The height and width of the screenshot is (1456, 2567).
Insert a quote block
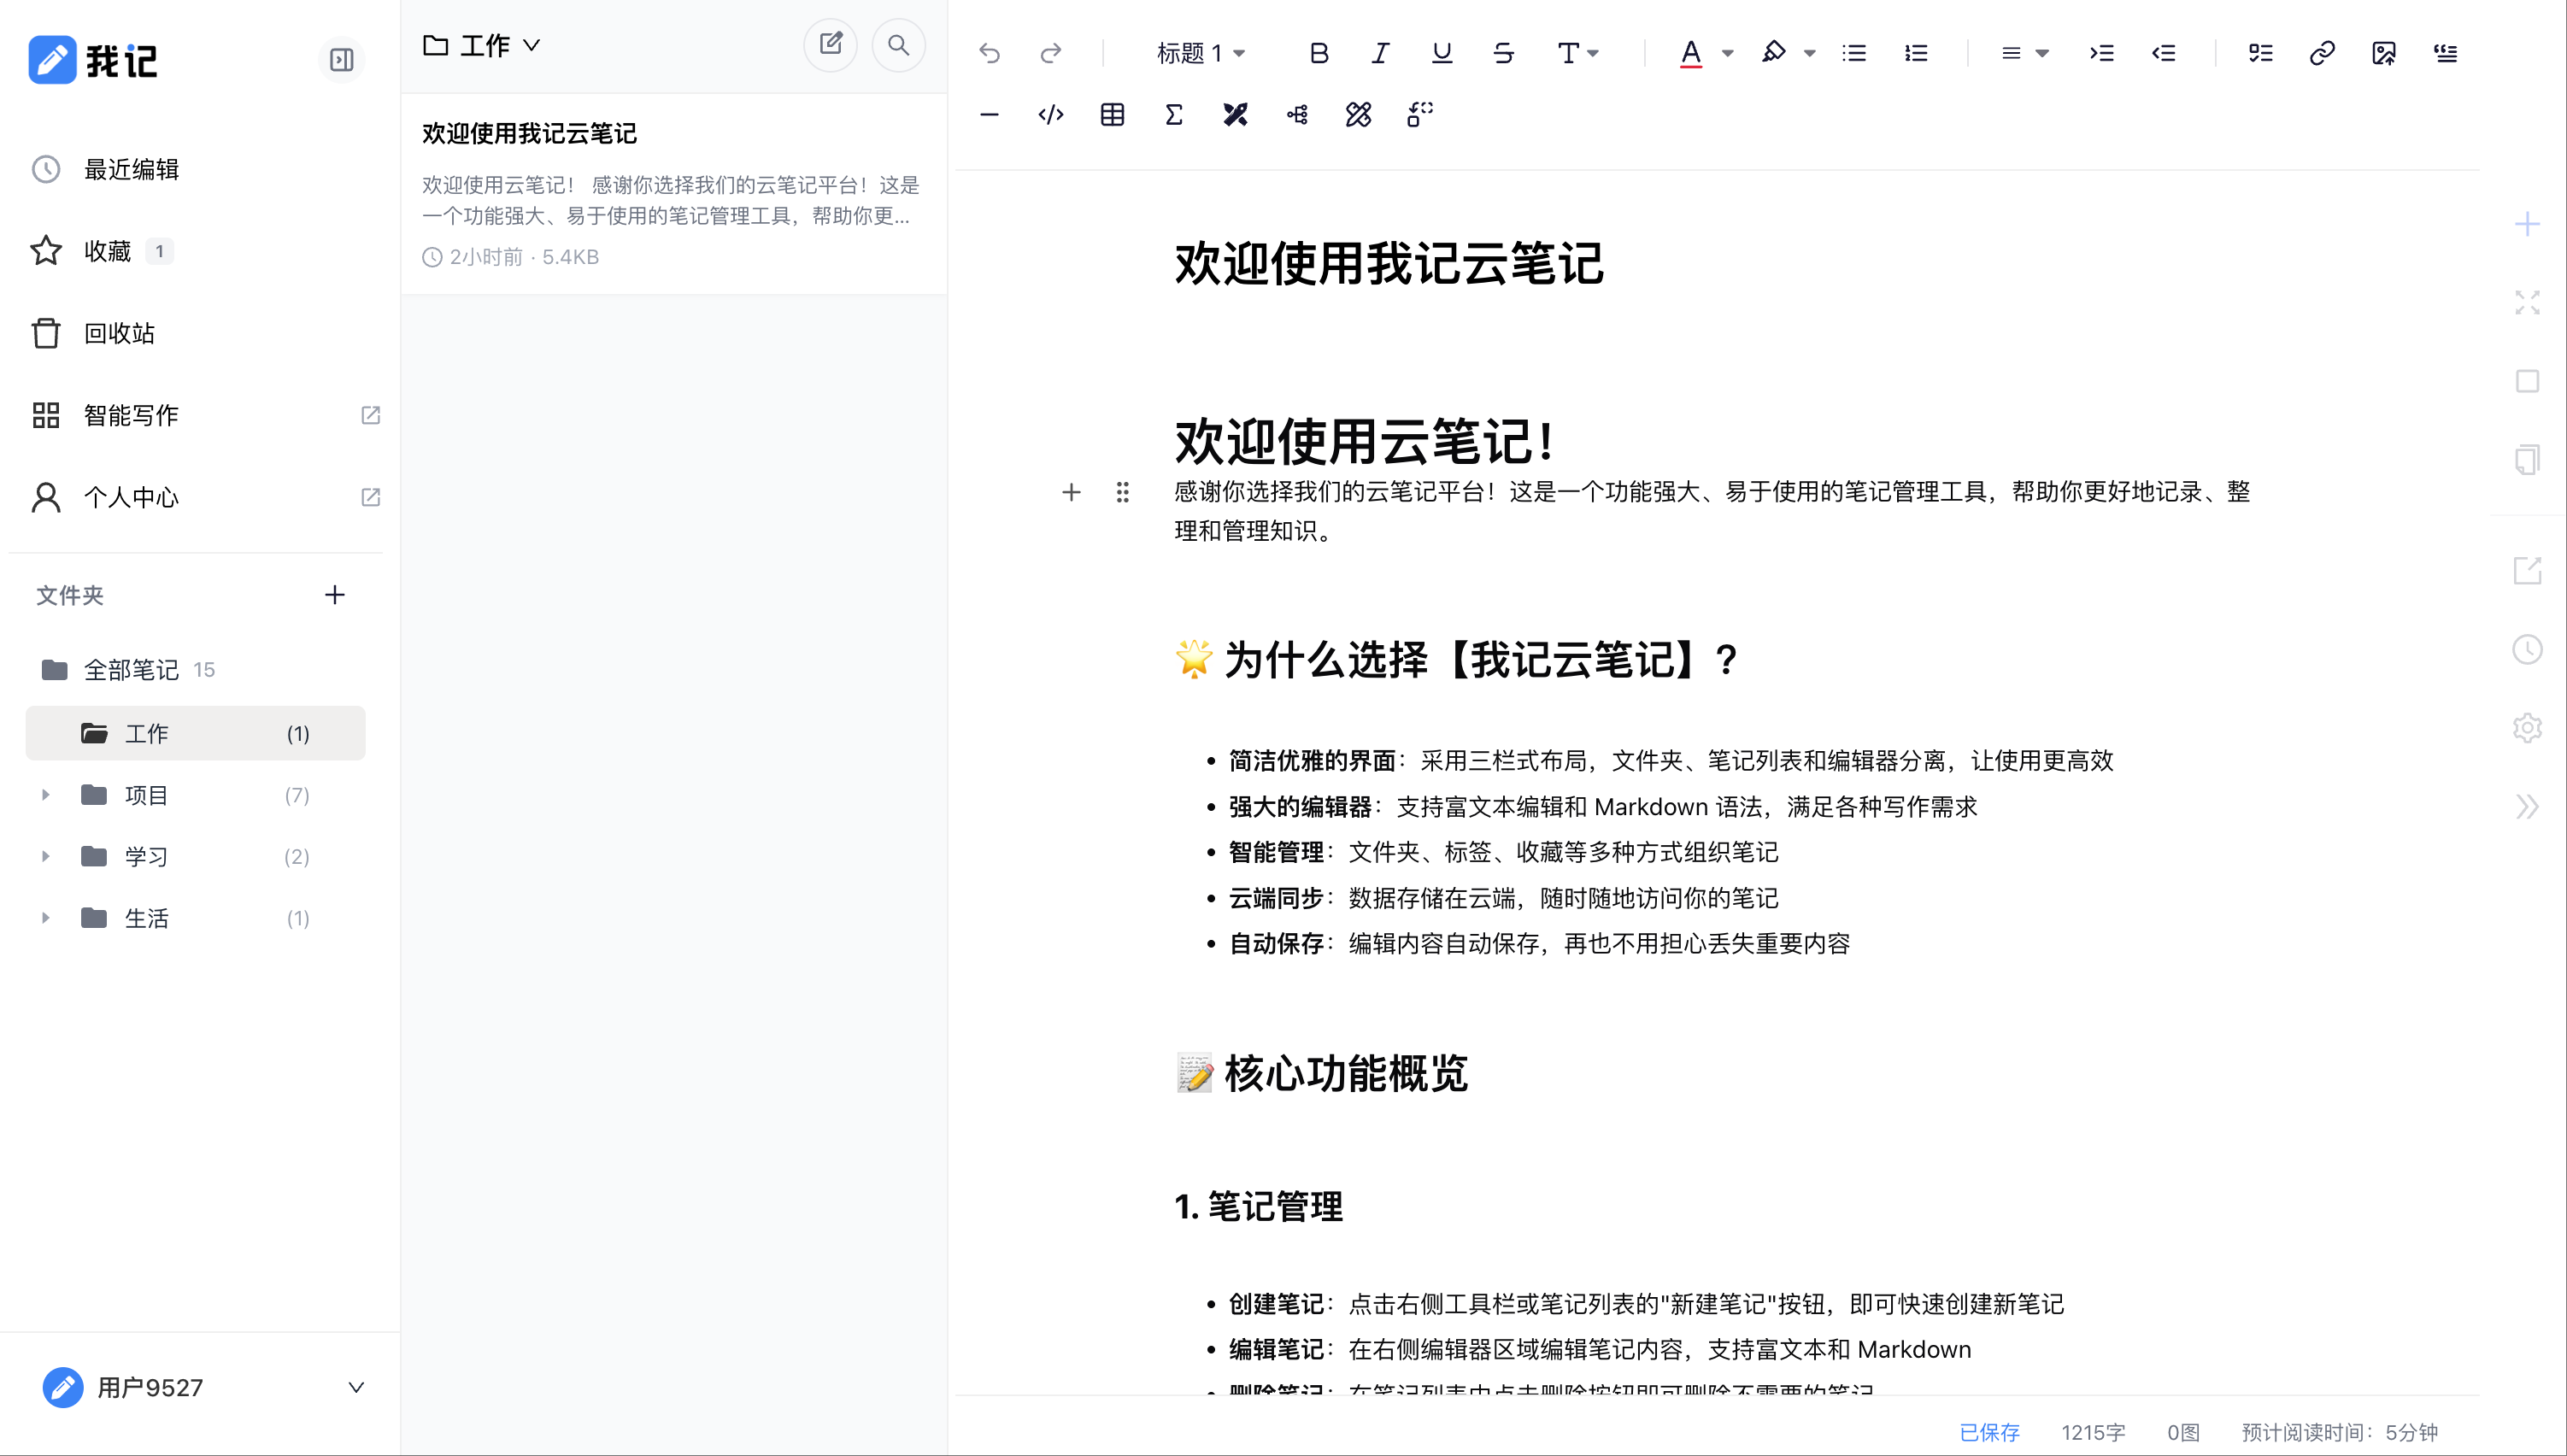point(2445,53)
